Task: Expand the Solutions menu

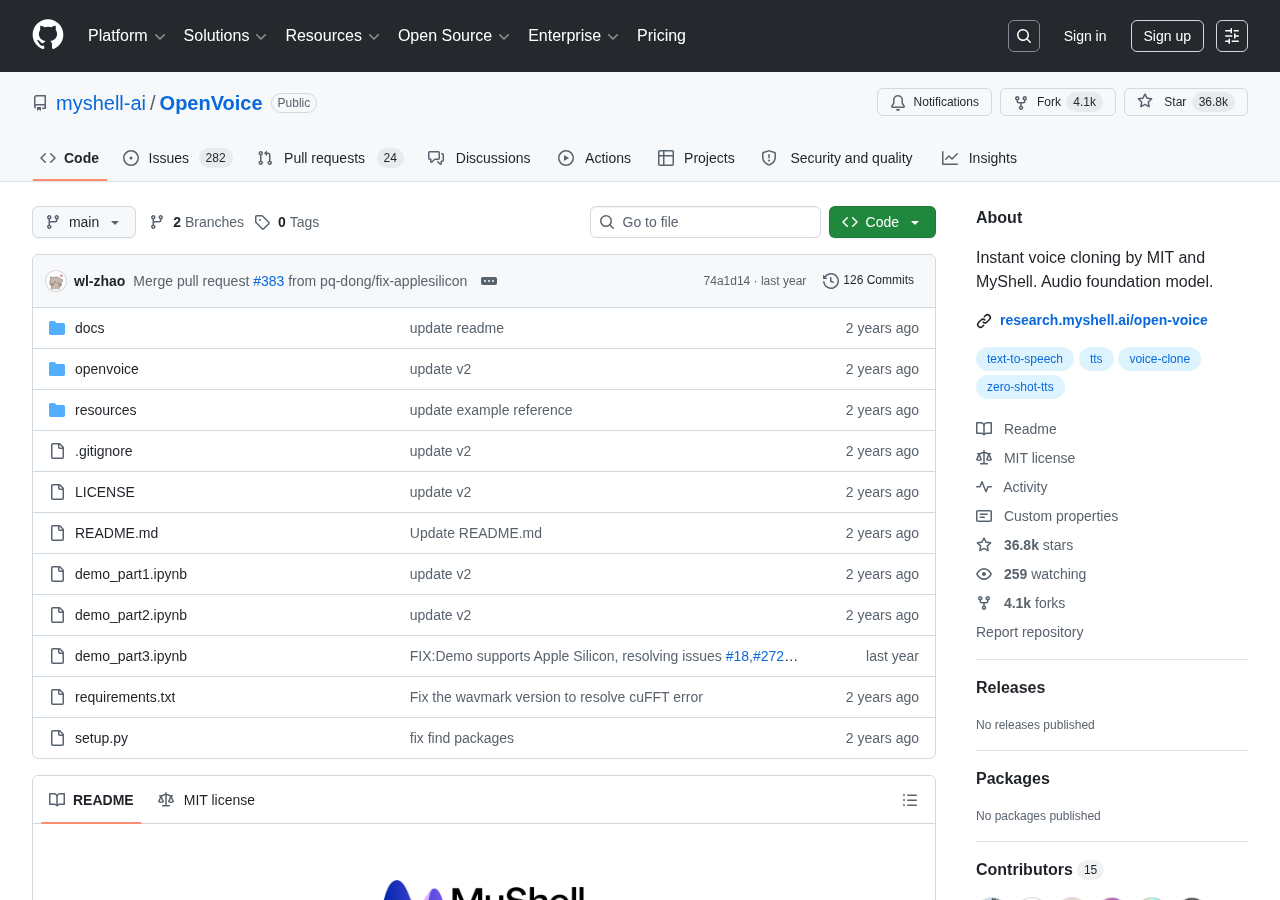Action: click(226, 36)
